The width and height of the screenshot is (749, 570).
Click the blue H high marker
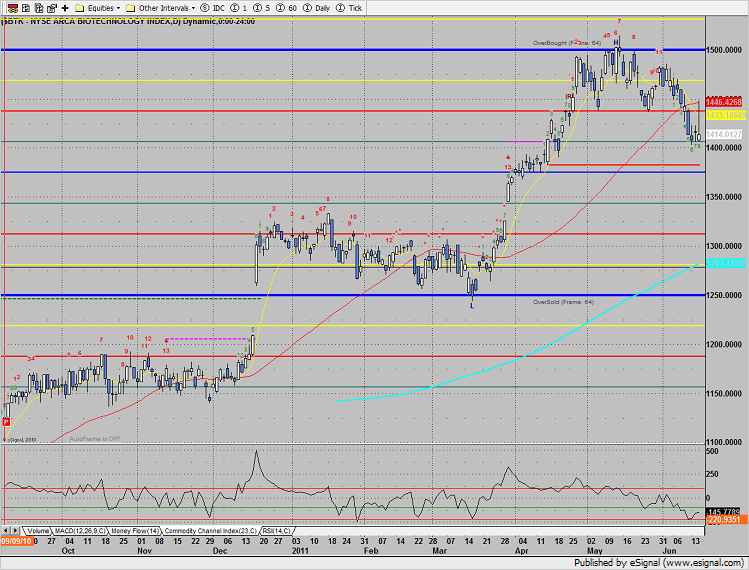(616, 43)
